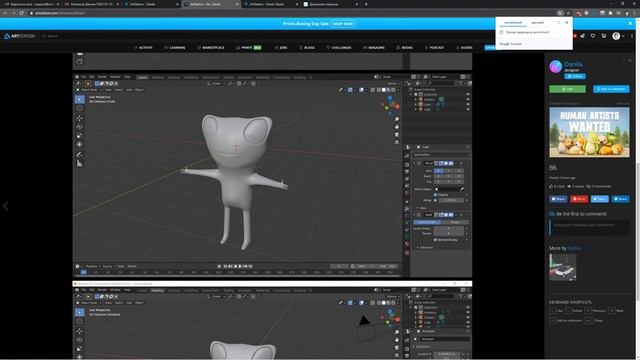Tick the always translate checkbox in popup
This screenshot has height=360, width=640.
[502, 32]
